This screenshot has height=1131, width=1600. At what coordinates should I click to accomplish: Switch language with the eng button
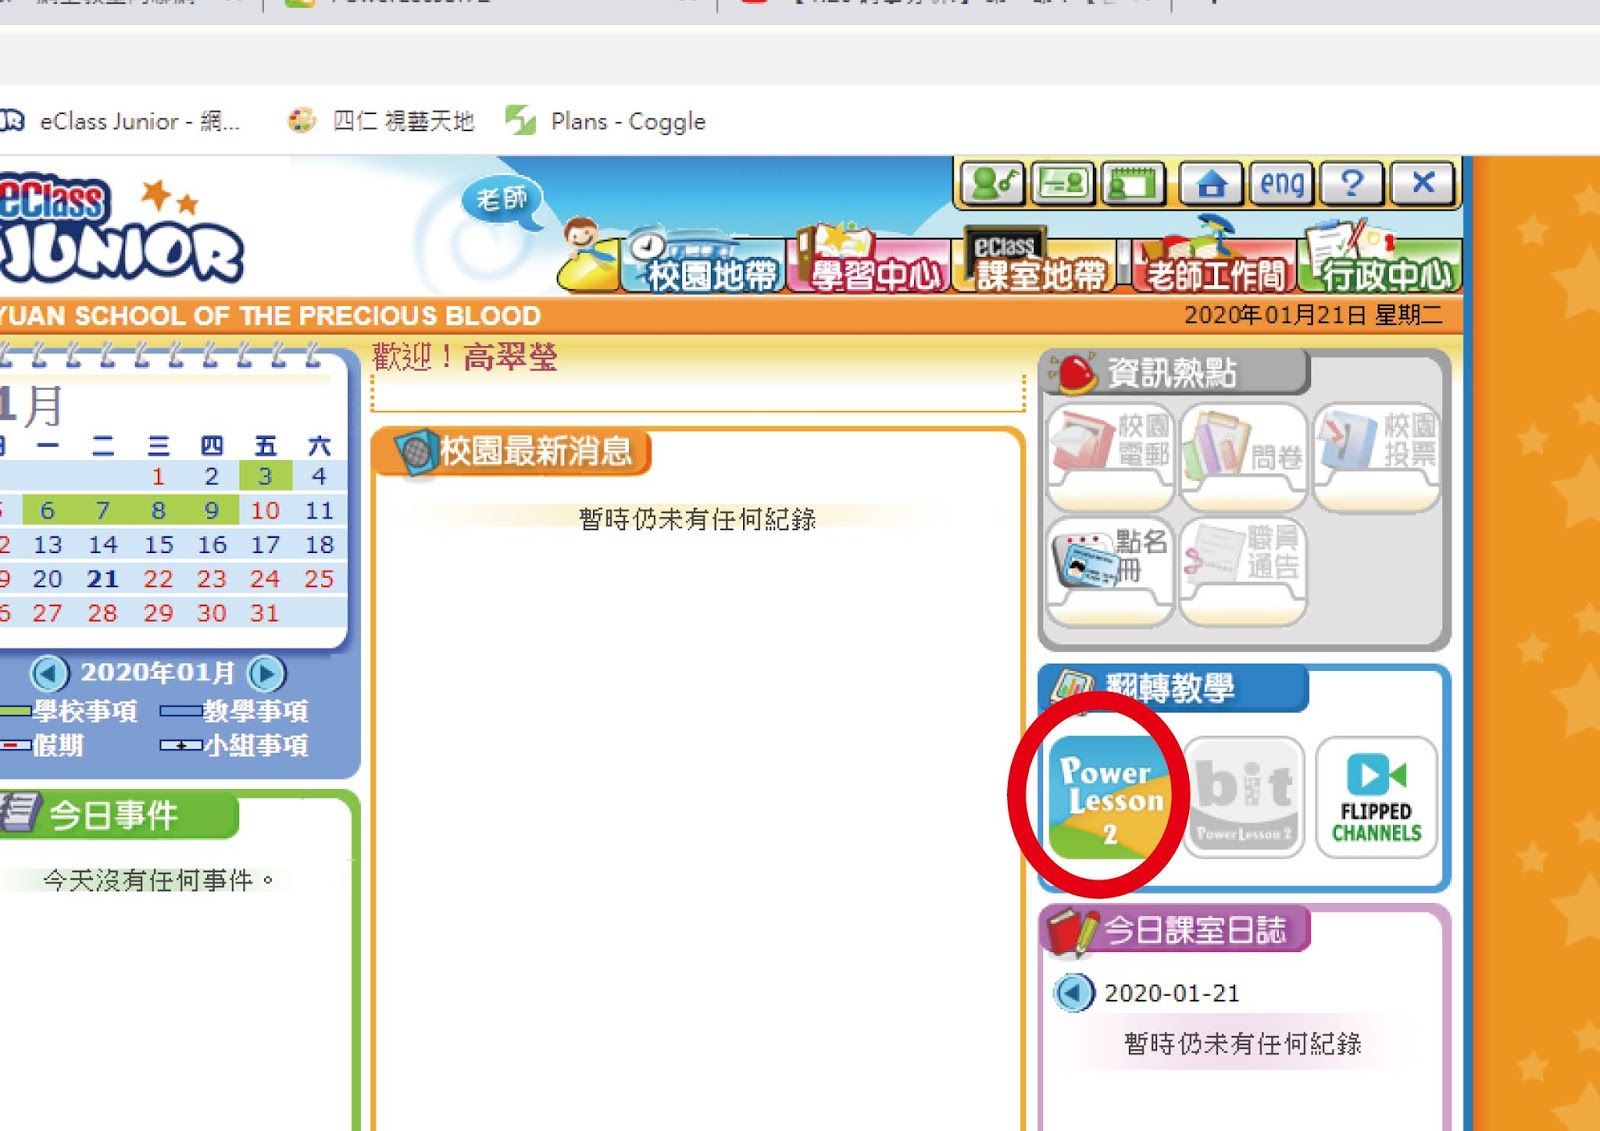(1282, 183)
